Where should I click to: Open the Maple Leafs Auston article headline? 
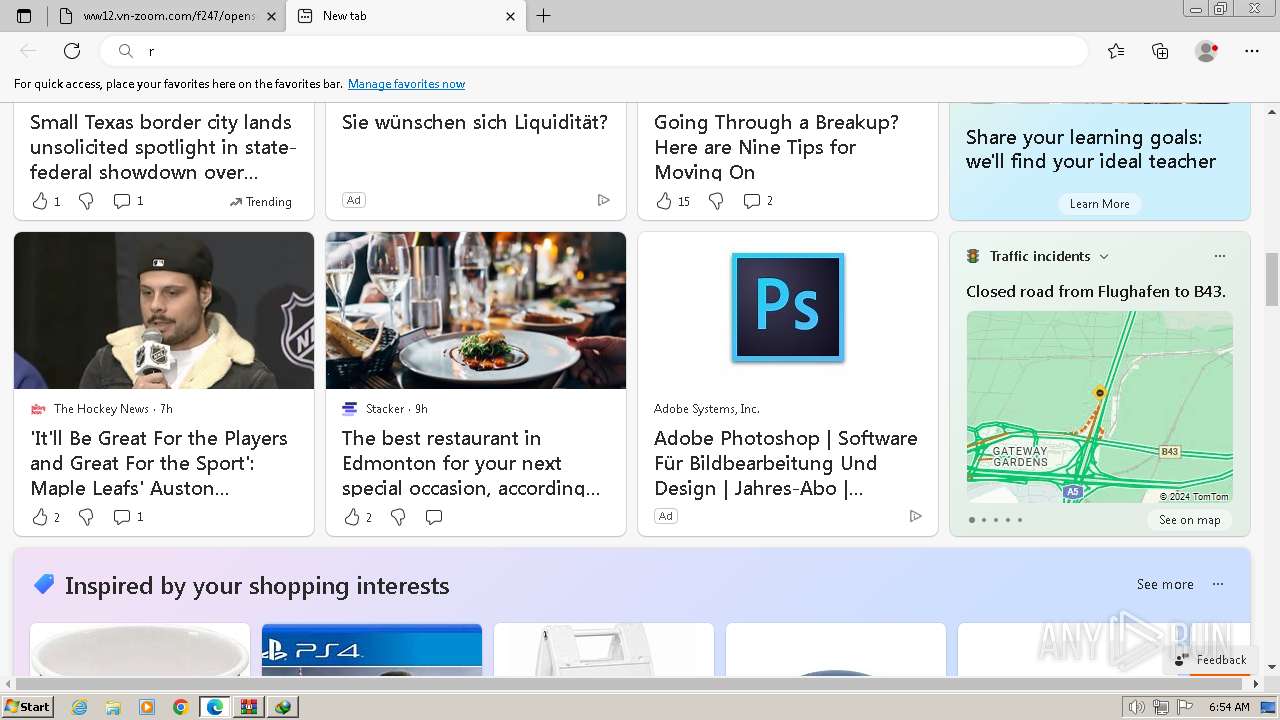click(159, 463)
